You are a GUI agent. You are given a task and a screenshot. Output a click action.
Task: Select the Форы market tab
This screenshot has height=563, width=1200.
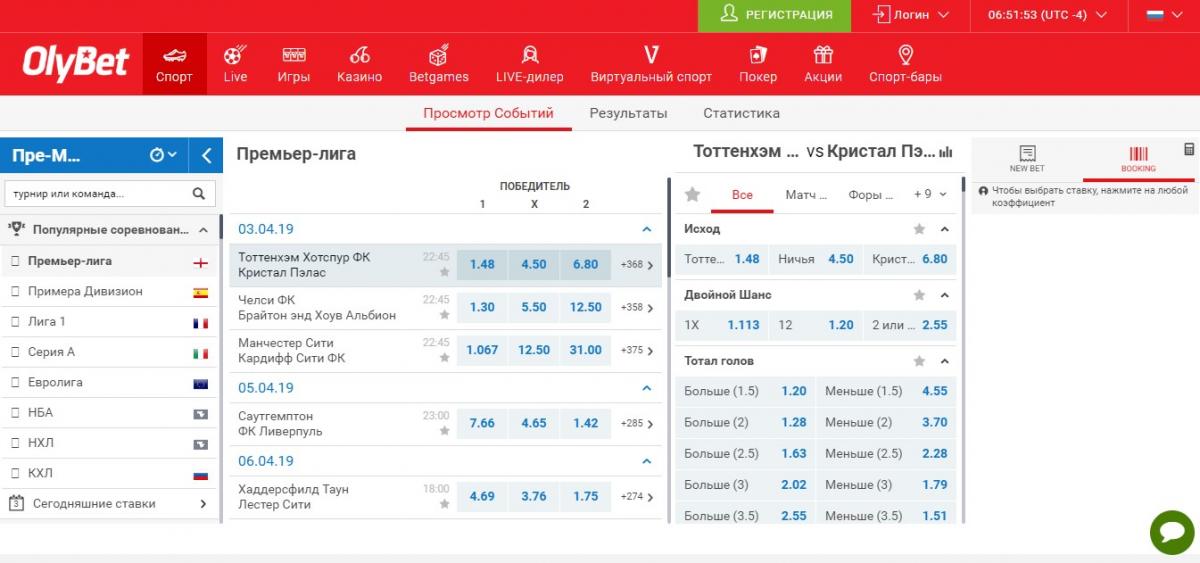[870, 195]
